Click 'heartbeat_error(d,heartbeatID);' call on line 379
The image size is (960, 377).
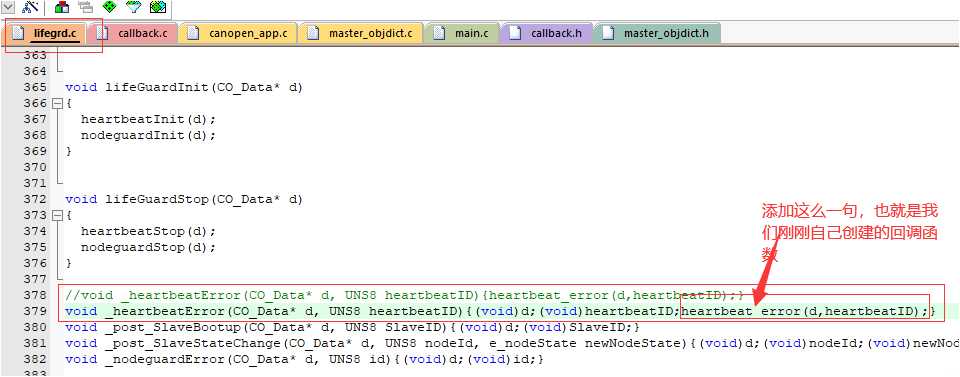(805, 311)
